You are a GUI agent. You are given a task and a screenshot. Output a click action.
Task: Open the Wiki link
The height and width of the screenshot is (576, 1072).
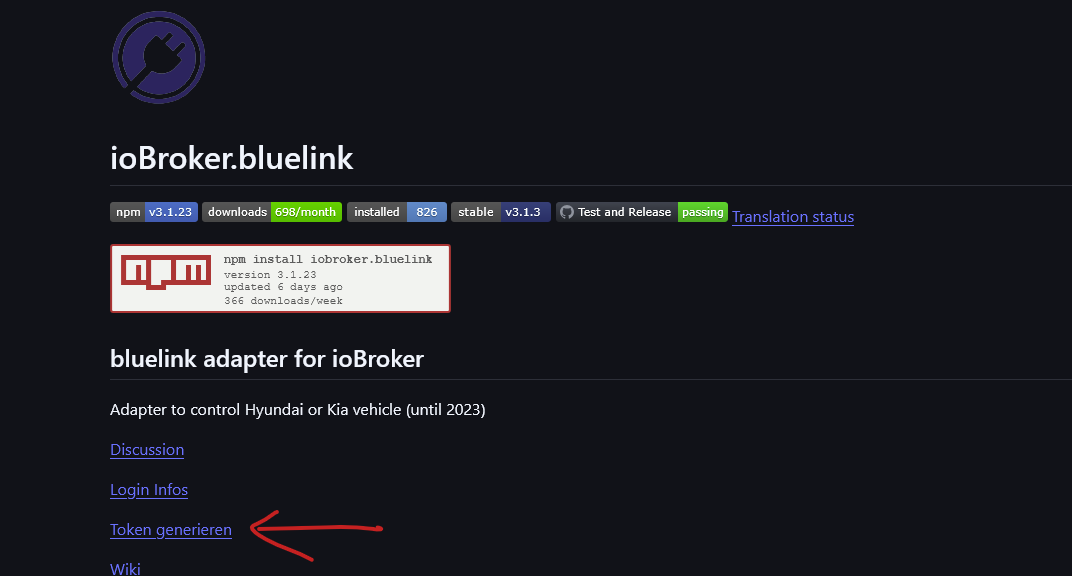[x=125, y=568]
